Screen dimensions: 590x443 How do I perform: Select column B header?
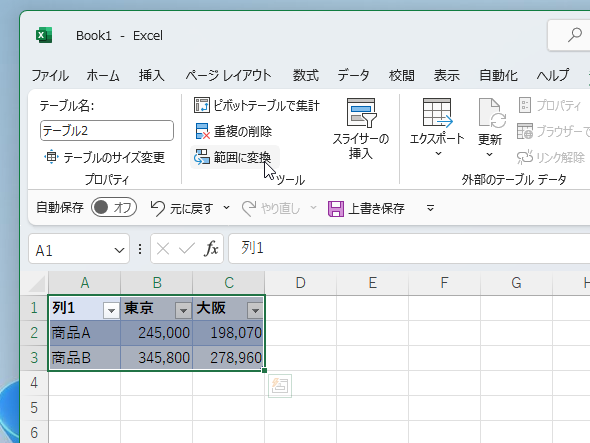coord(157,283)
